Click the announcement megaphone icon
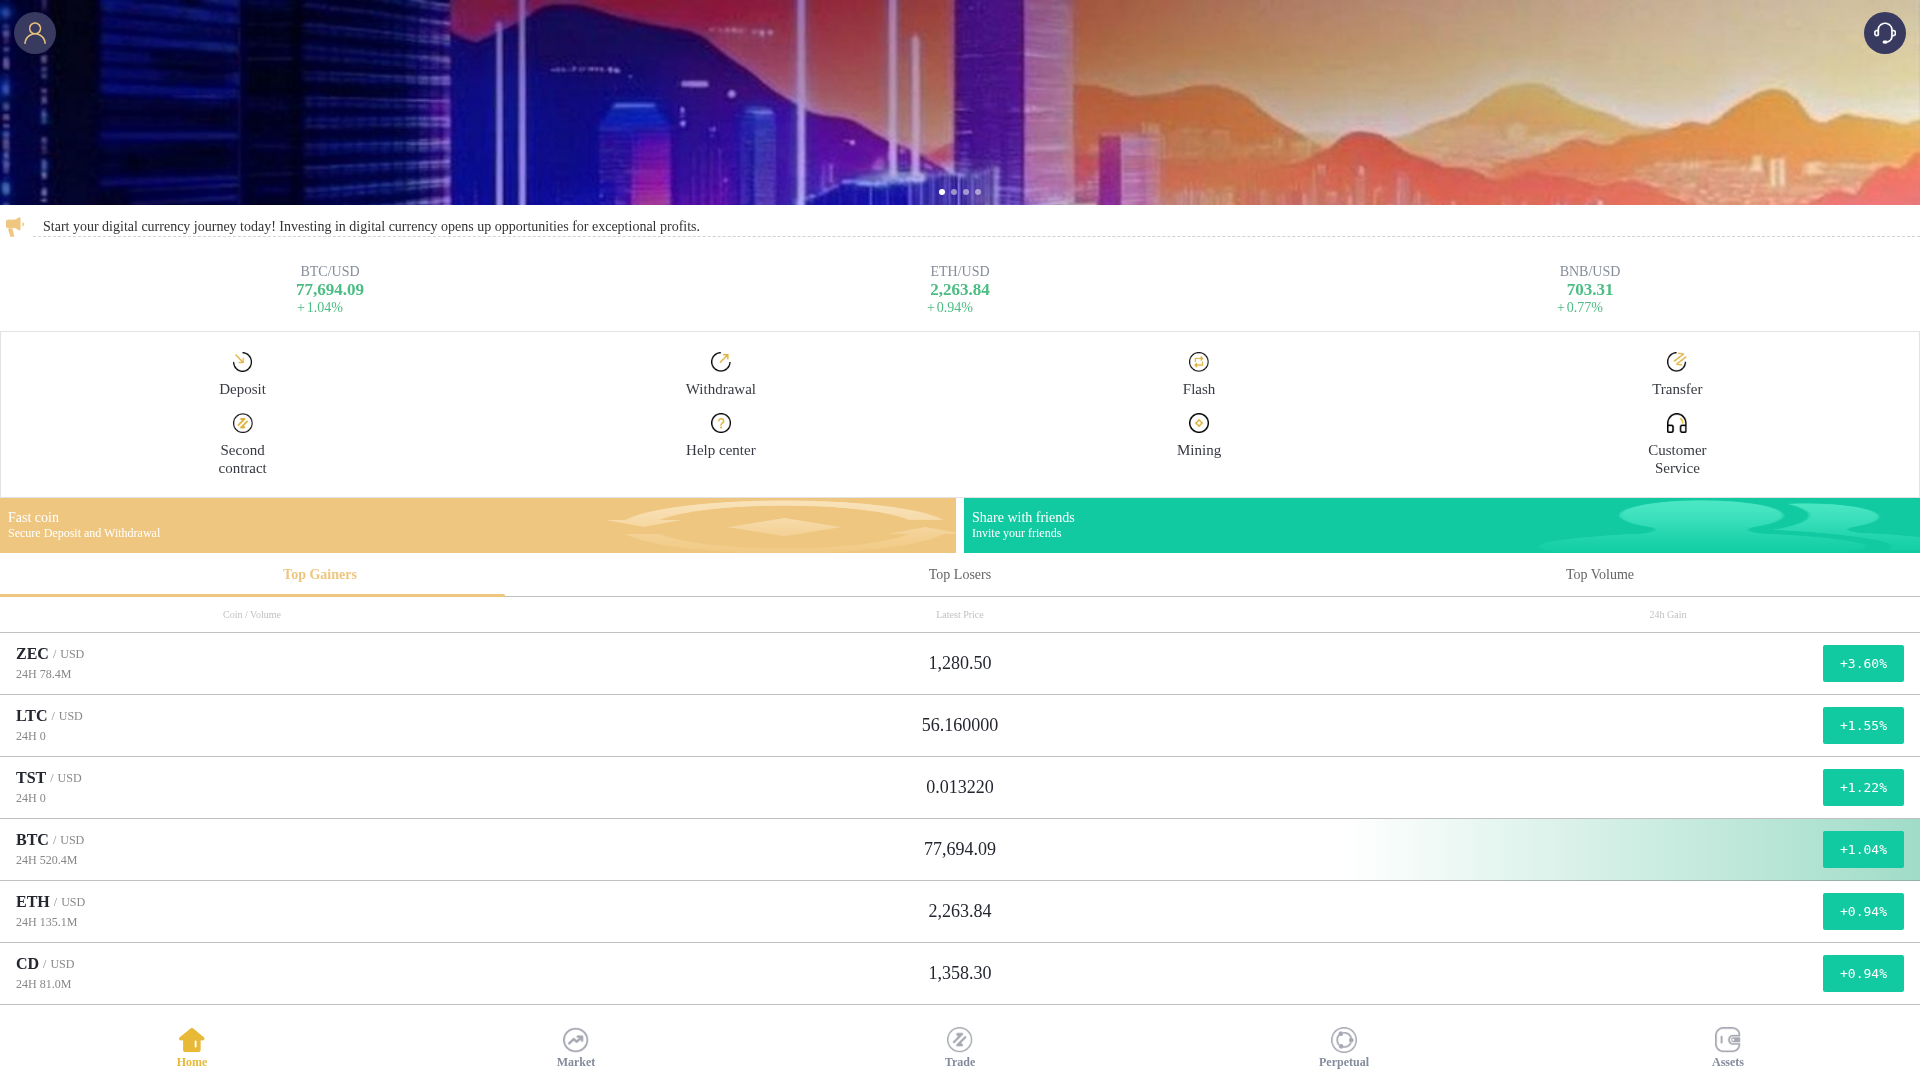Viewport: 1920px width, 1080px height. coord(15,226)
